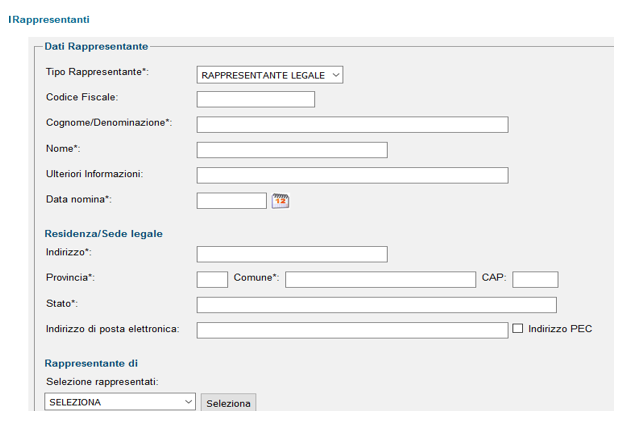623x423 pixels.
Task: Select the Nome input field
Action: (x=292, y=150)
